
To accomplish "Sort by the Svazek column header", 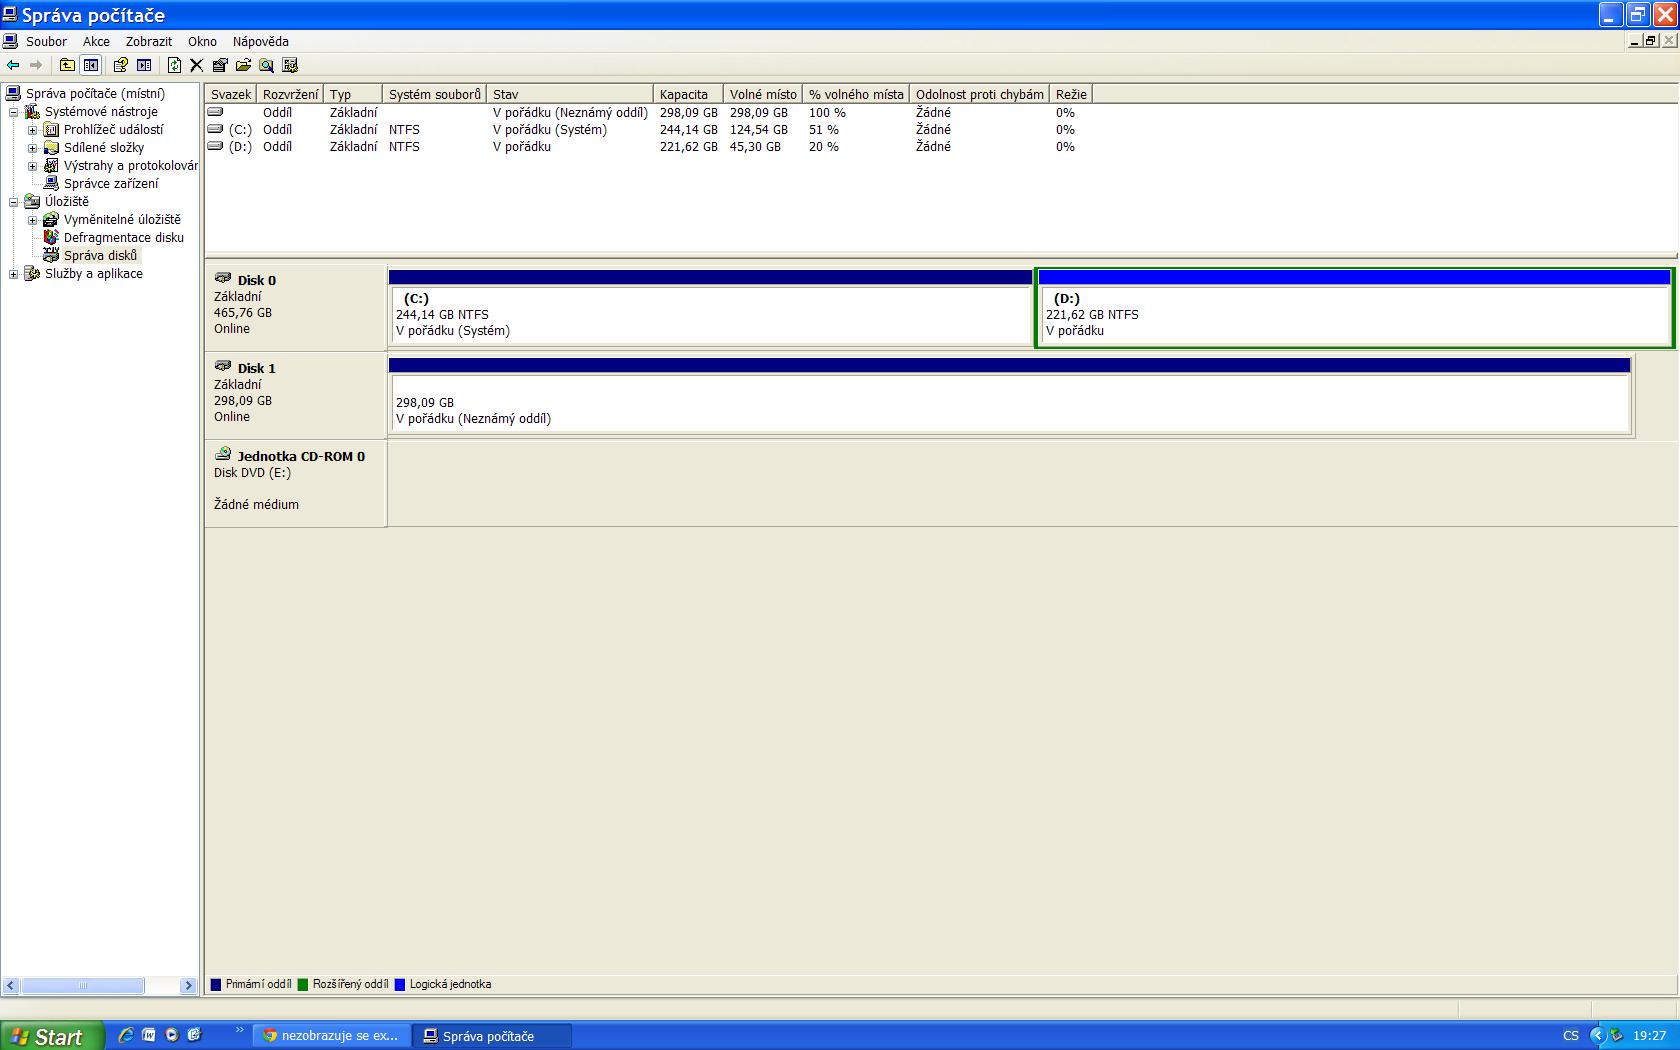I will click(231, 94).
